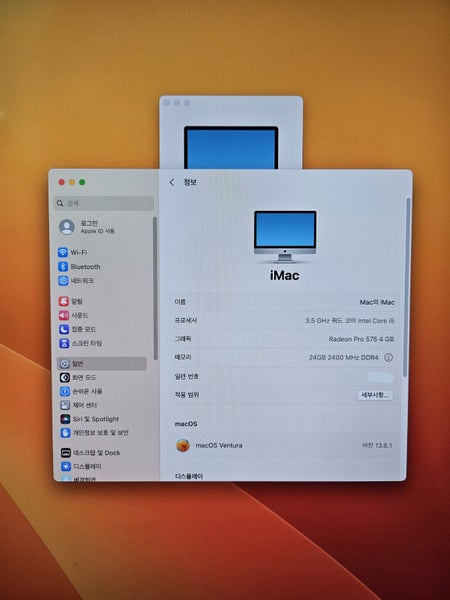Open 데스크탑 및 Dock icon
The image size is (450, 600).
click(x=66, y=453)
